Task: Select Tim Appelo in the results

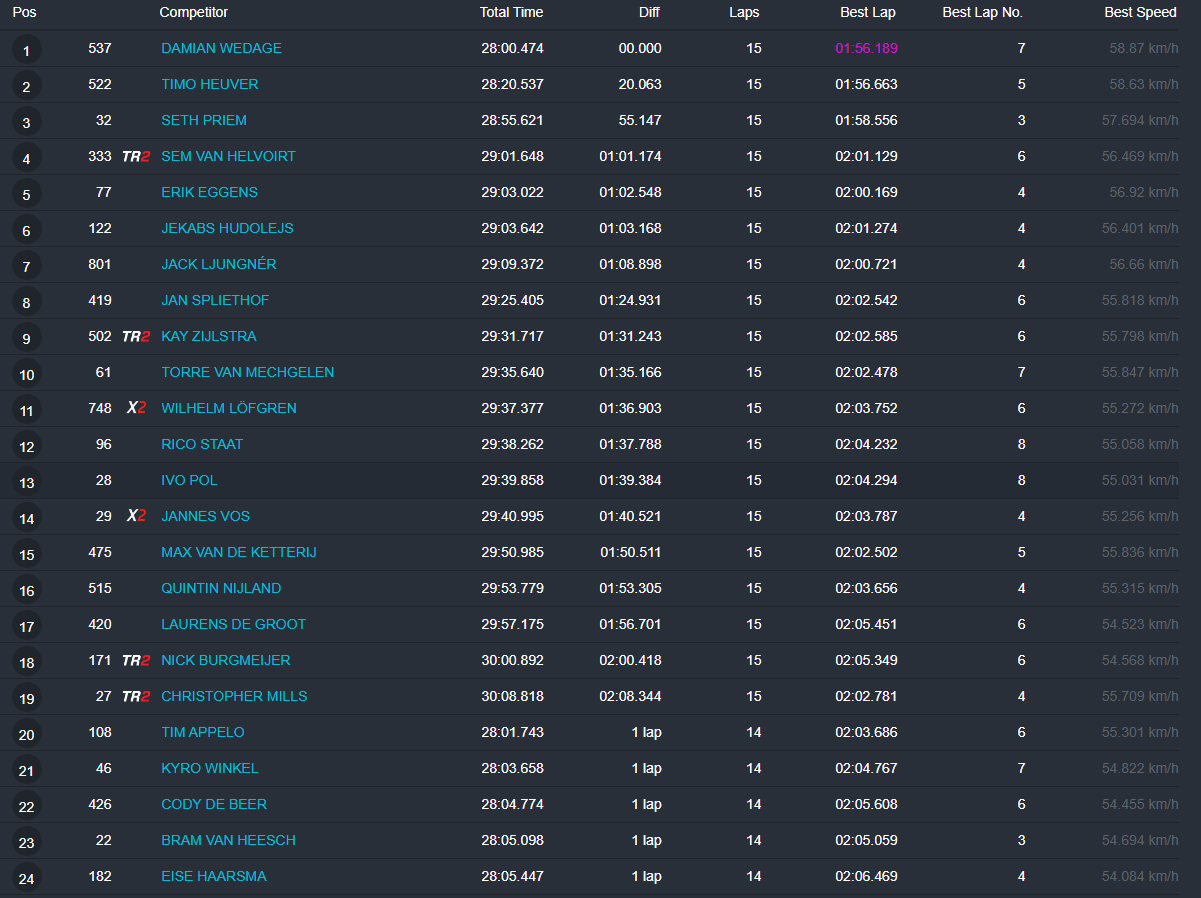Action: 202,732
